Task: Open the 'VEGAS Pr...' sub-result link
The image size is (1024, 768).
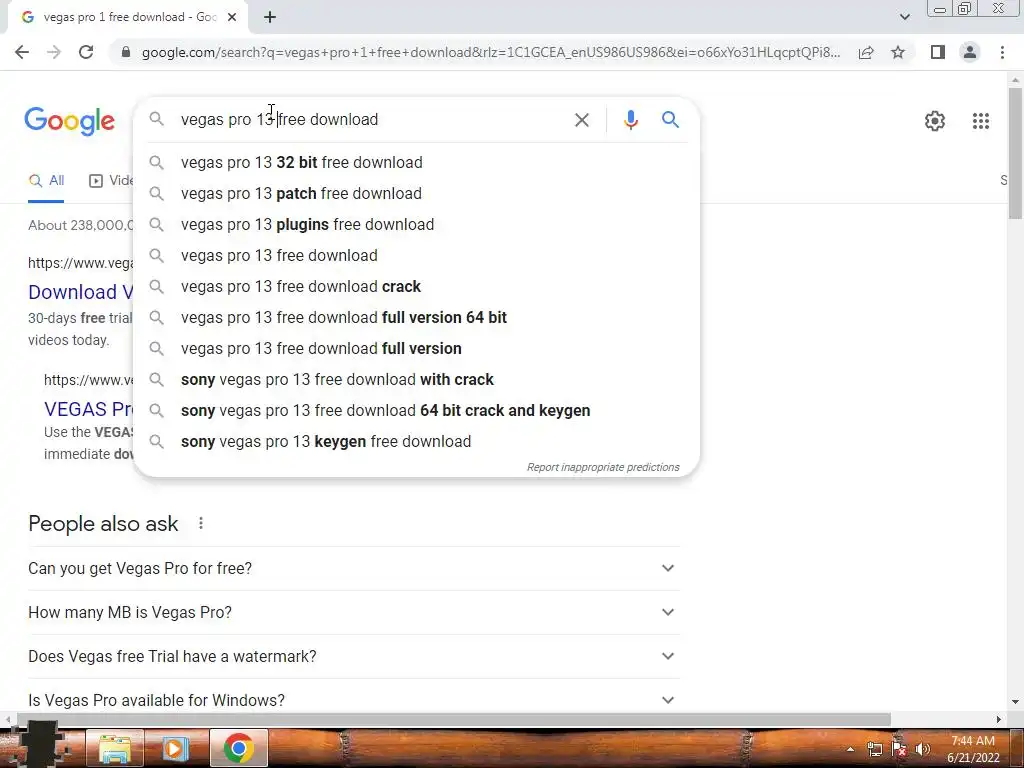Action: (x=88, y=409)
